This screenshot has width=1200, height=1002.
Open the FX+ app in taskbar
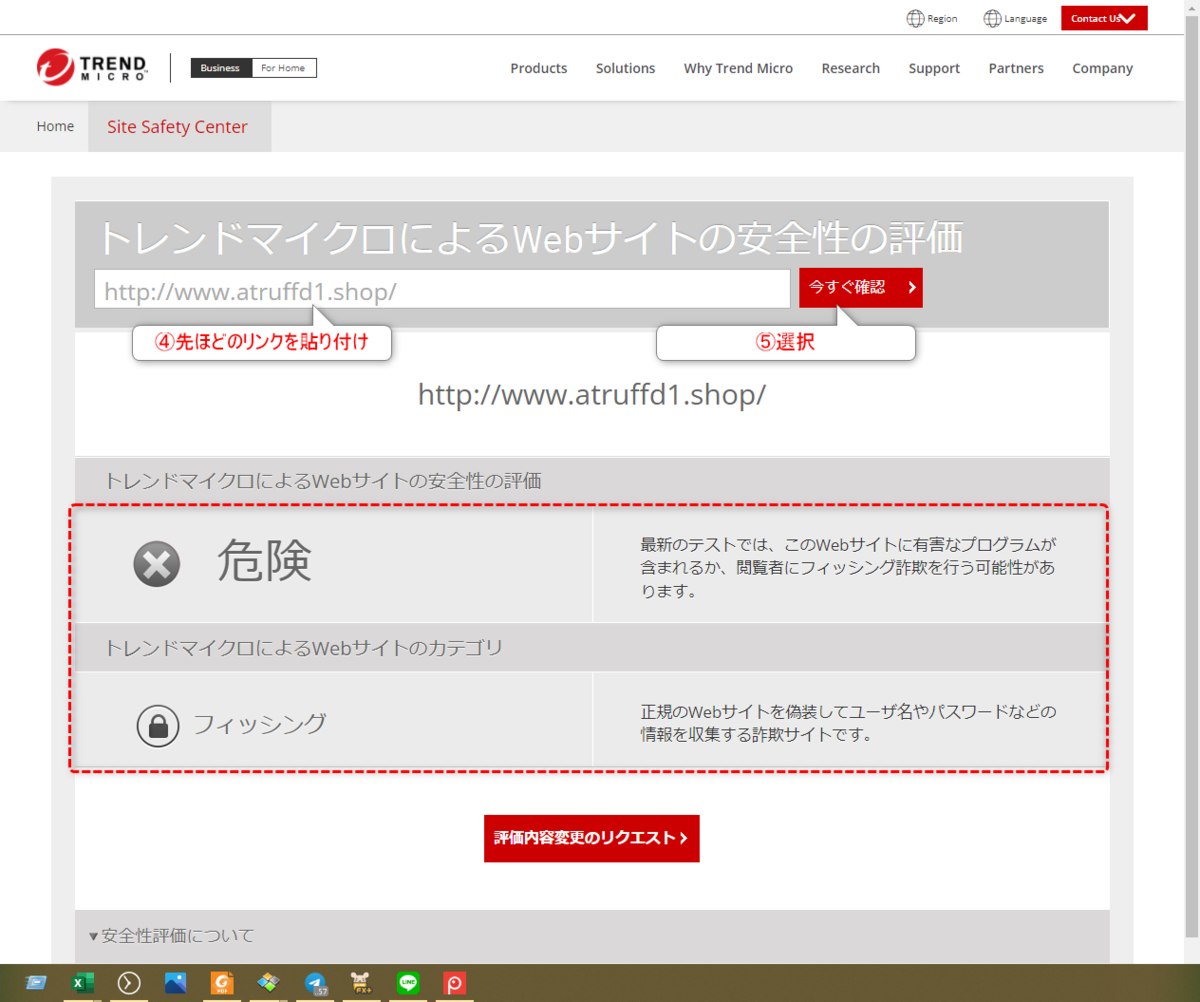[361, 983]
